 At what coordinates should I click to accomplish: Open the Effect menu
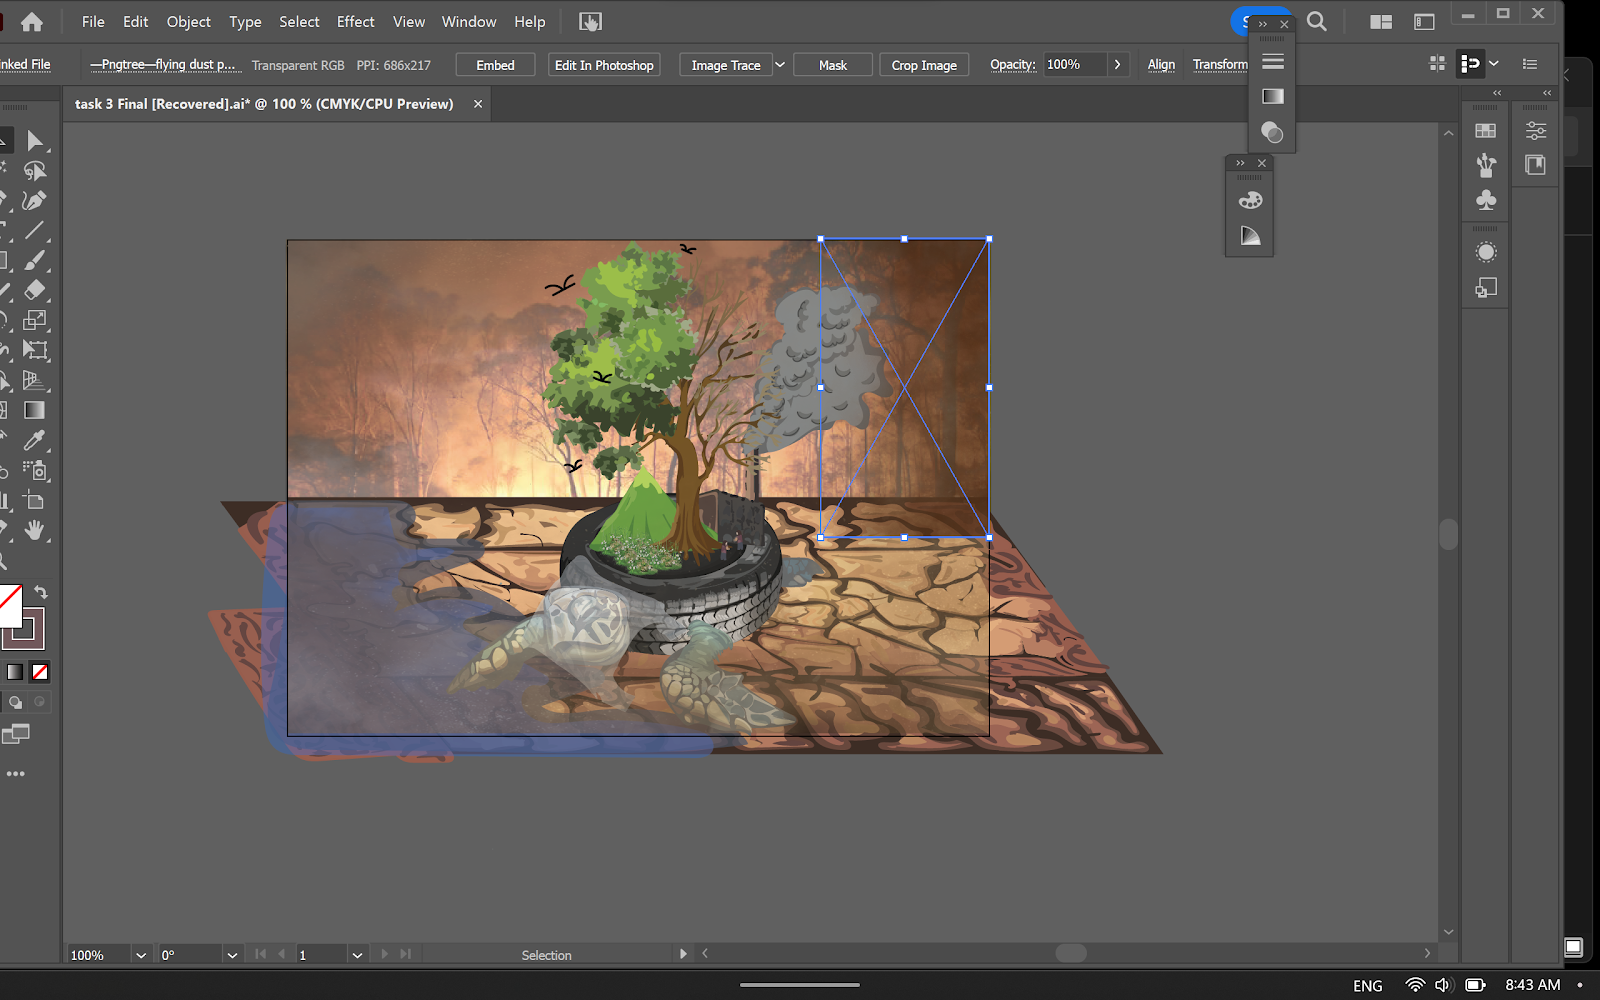click(x=355, y=22)
